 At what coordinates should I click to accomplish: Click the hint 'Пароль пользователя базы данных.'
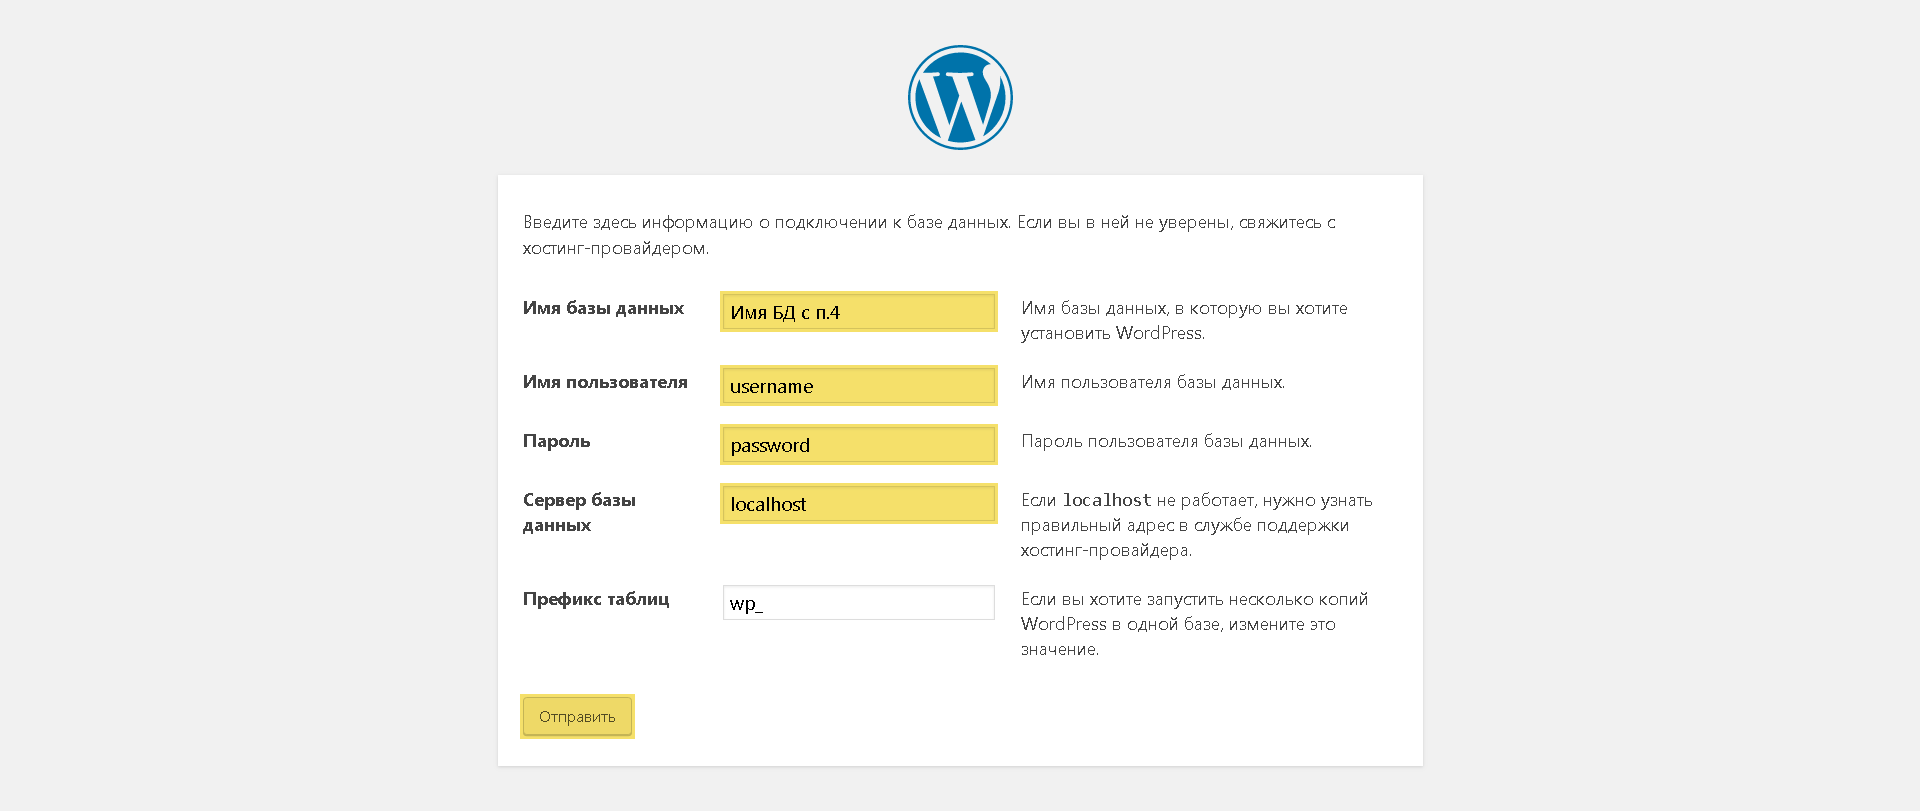[x=1166, y=441]
